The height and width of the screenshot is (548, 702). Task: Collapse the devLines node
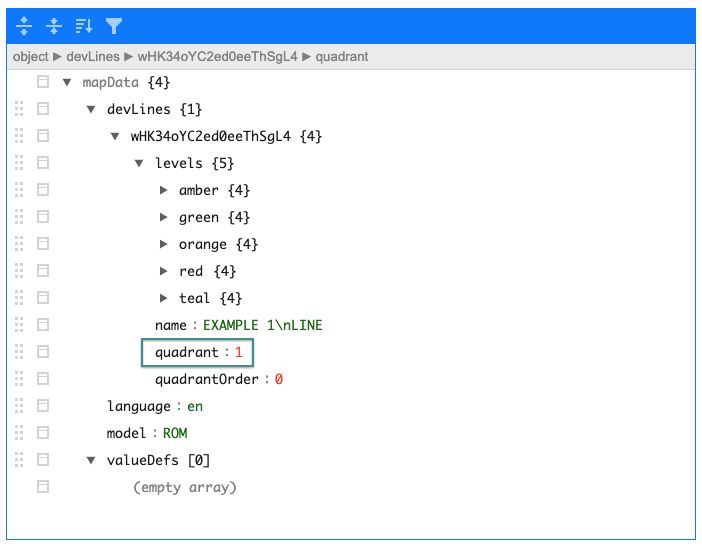(91, 109)
